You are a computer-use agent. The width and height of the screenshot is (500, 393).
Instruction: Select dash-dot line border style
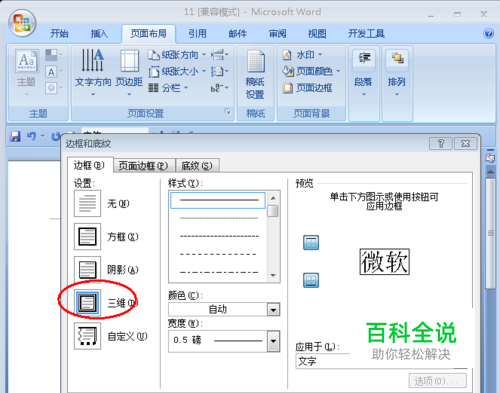click(x=219, y=272)
